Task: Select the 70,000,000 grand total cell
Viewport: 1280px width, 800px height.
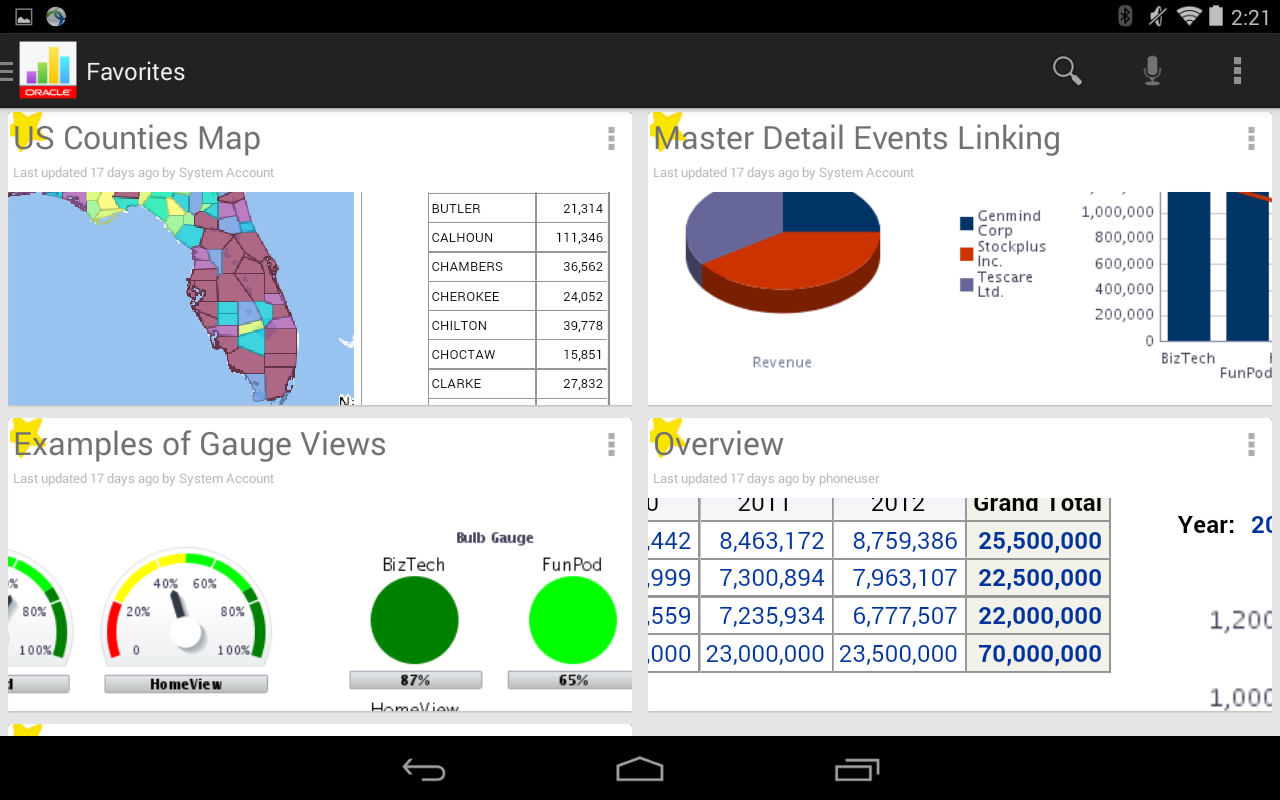Action: coord(1039,654)
